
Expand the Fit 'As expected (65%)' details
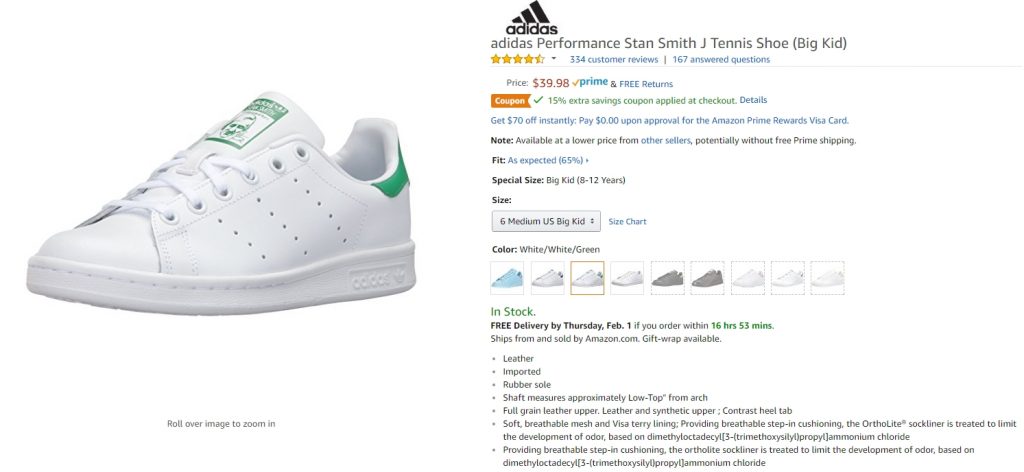(548, 160)
